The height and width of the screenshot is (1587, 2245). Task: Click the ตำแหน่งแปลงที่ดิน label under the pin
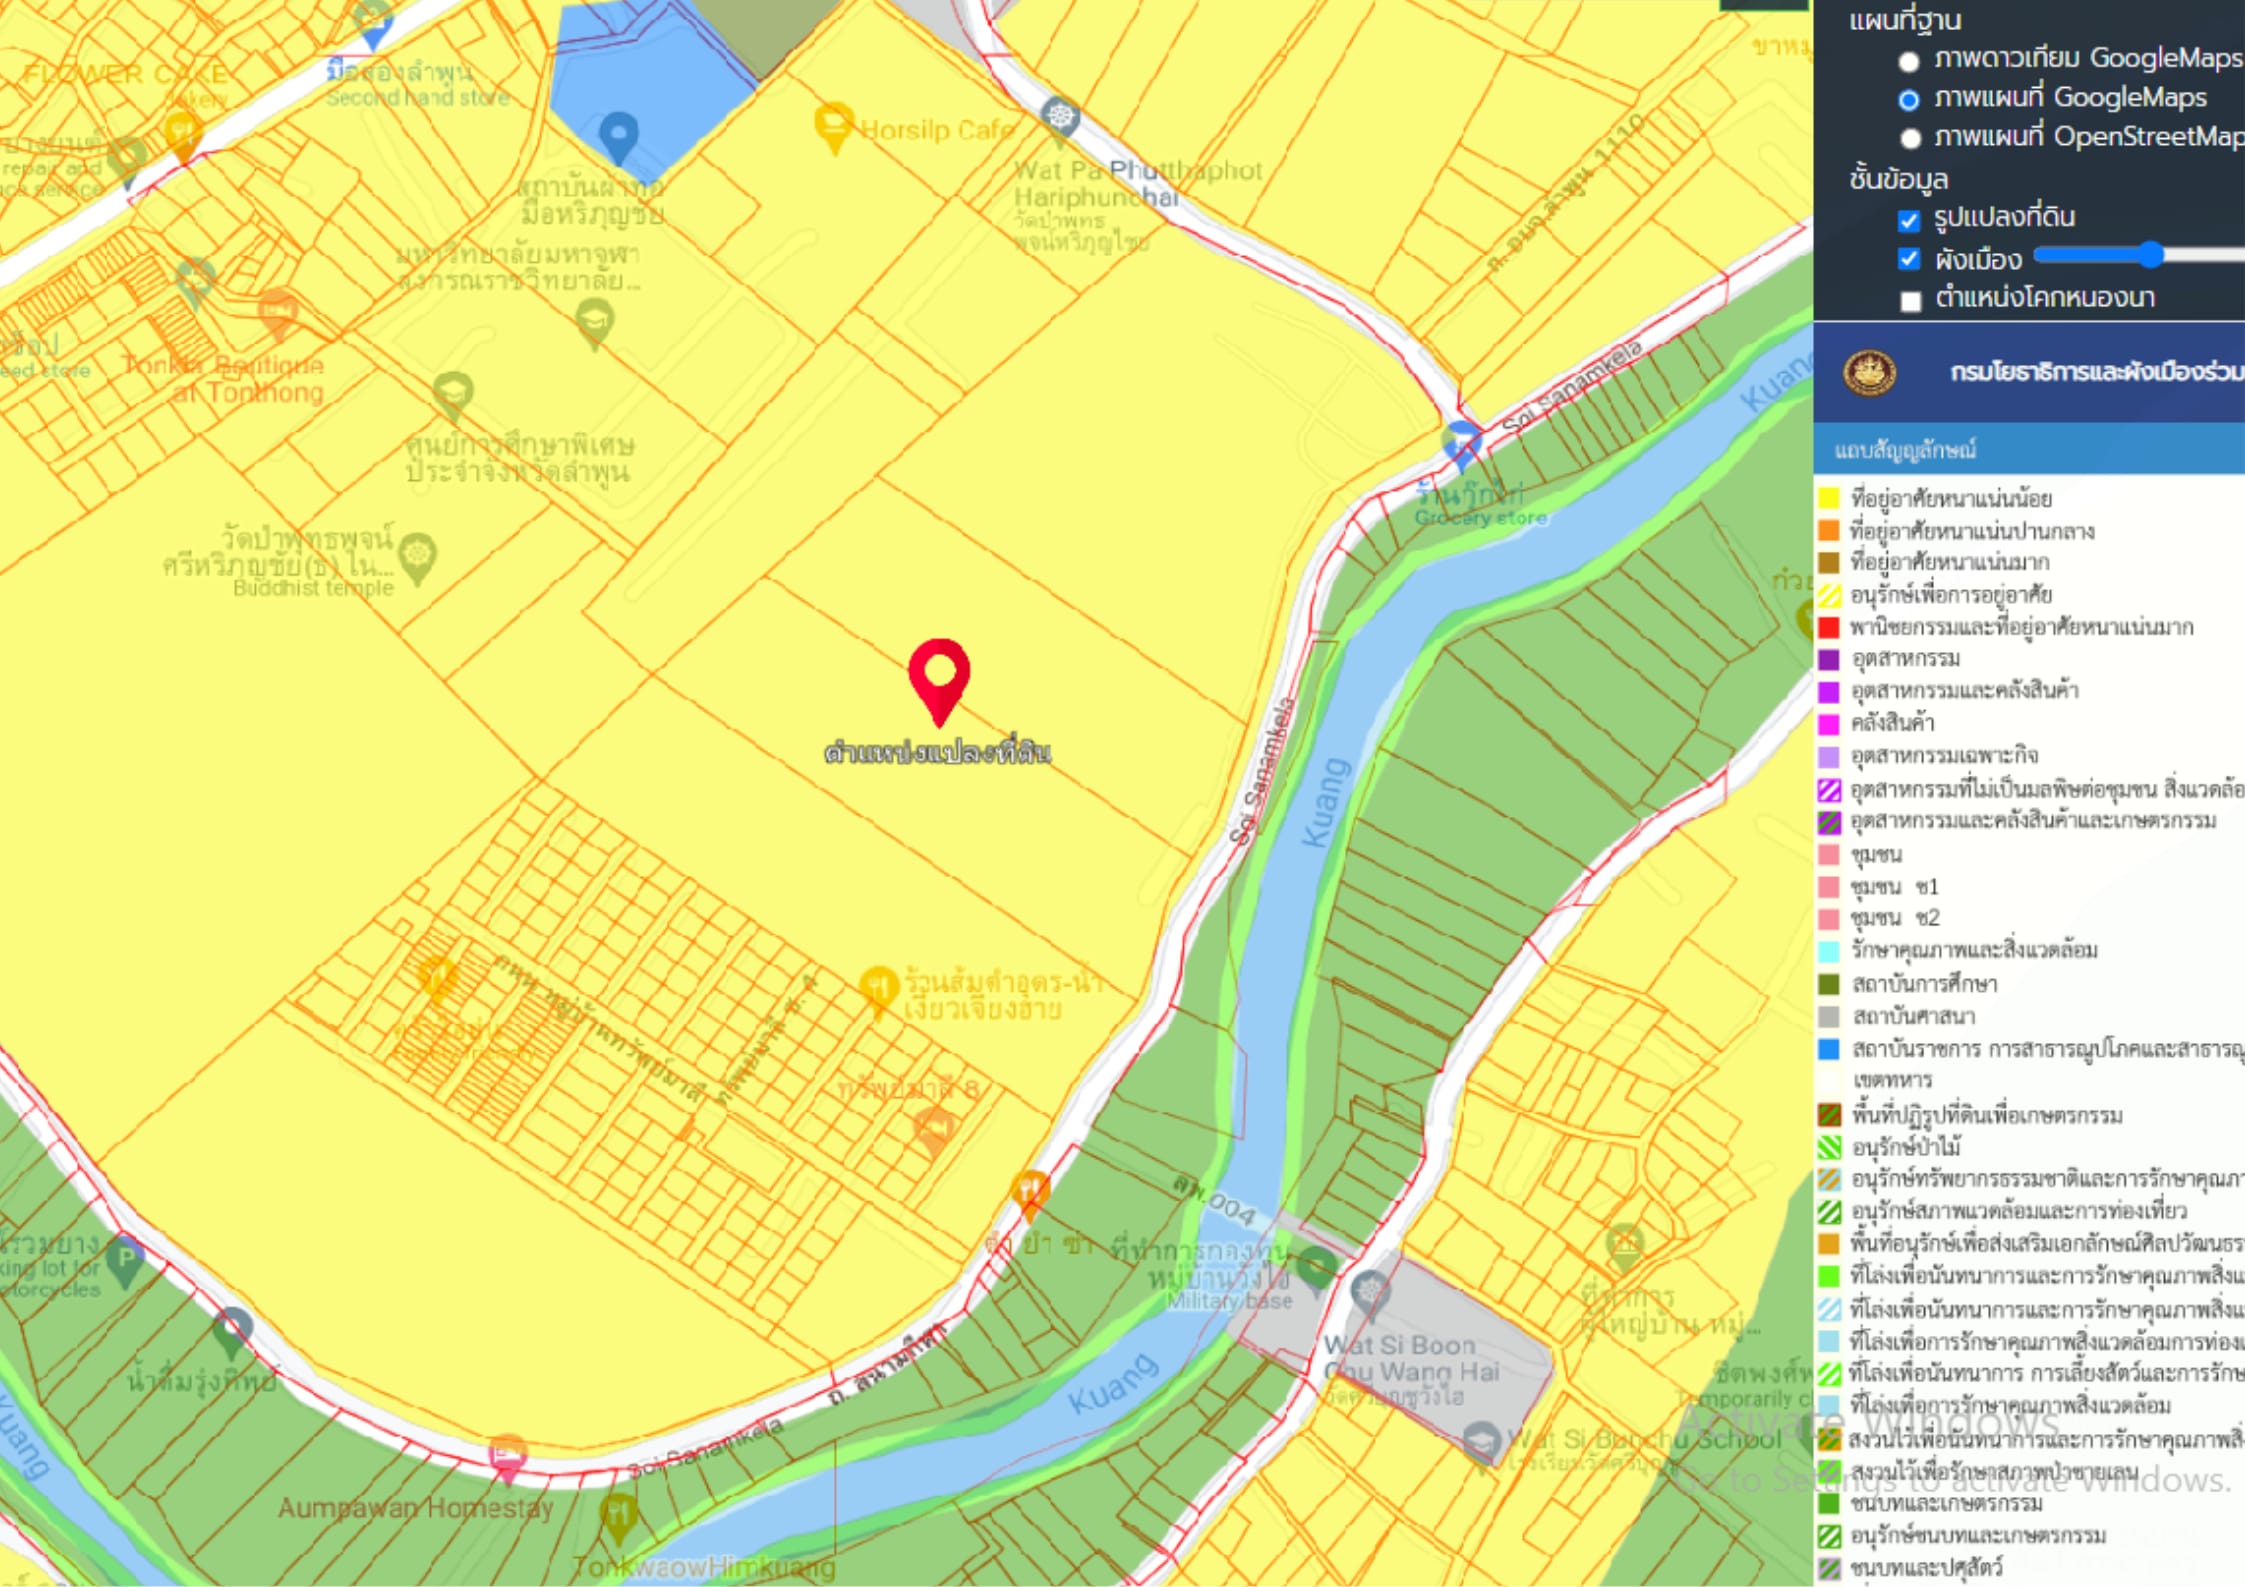pos(938,752)
